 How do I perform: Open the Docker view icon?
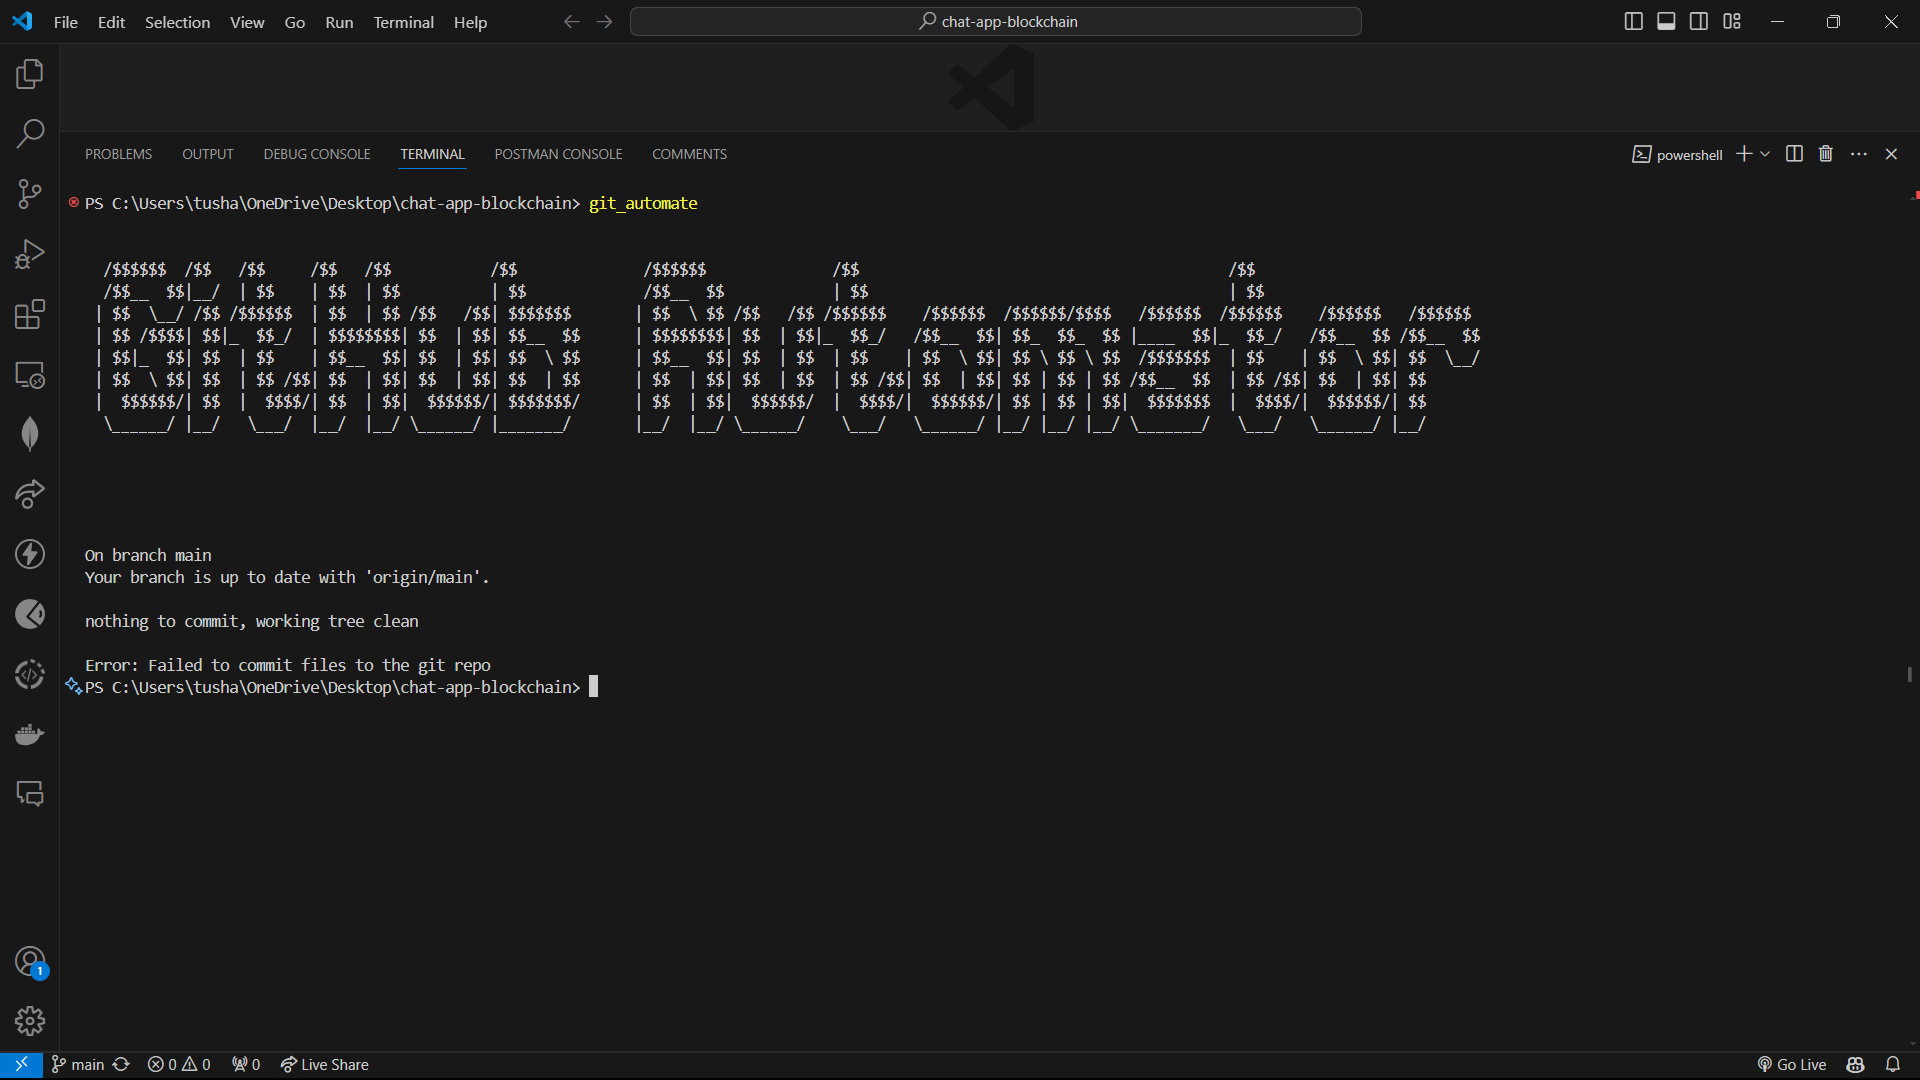click(x=30, y=735)
